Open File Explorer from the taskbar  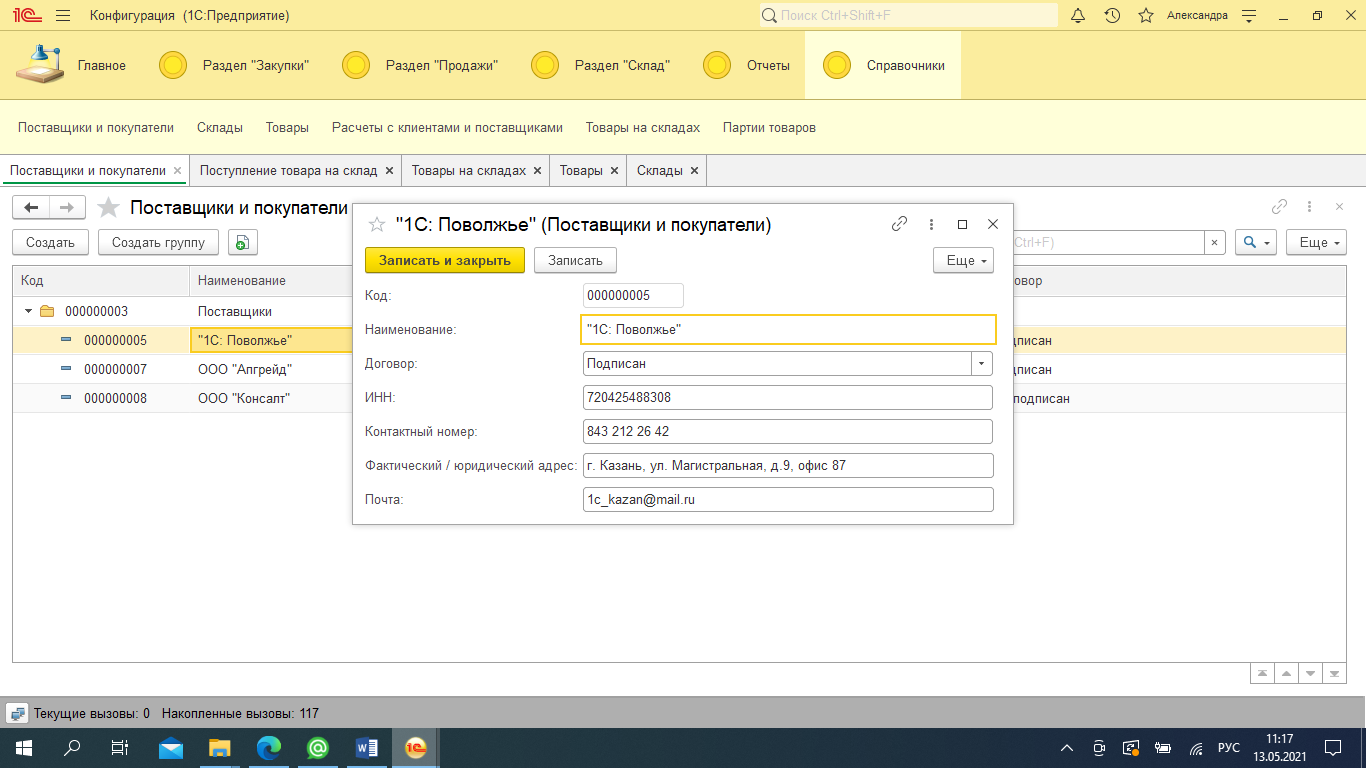coord(220,748)
